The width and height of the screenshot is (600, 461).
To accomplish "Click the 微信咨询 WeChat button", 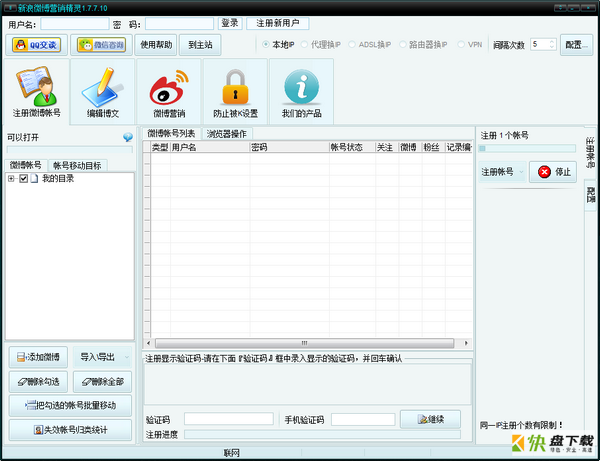I will click(101, 45).
